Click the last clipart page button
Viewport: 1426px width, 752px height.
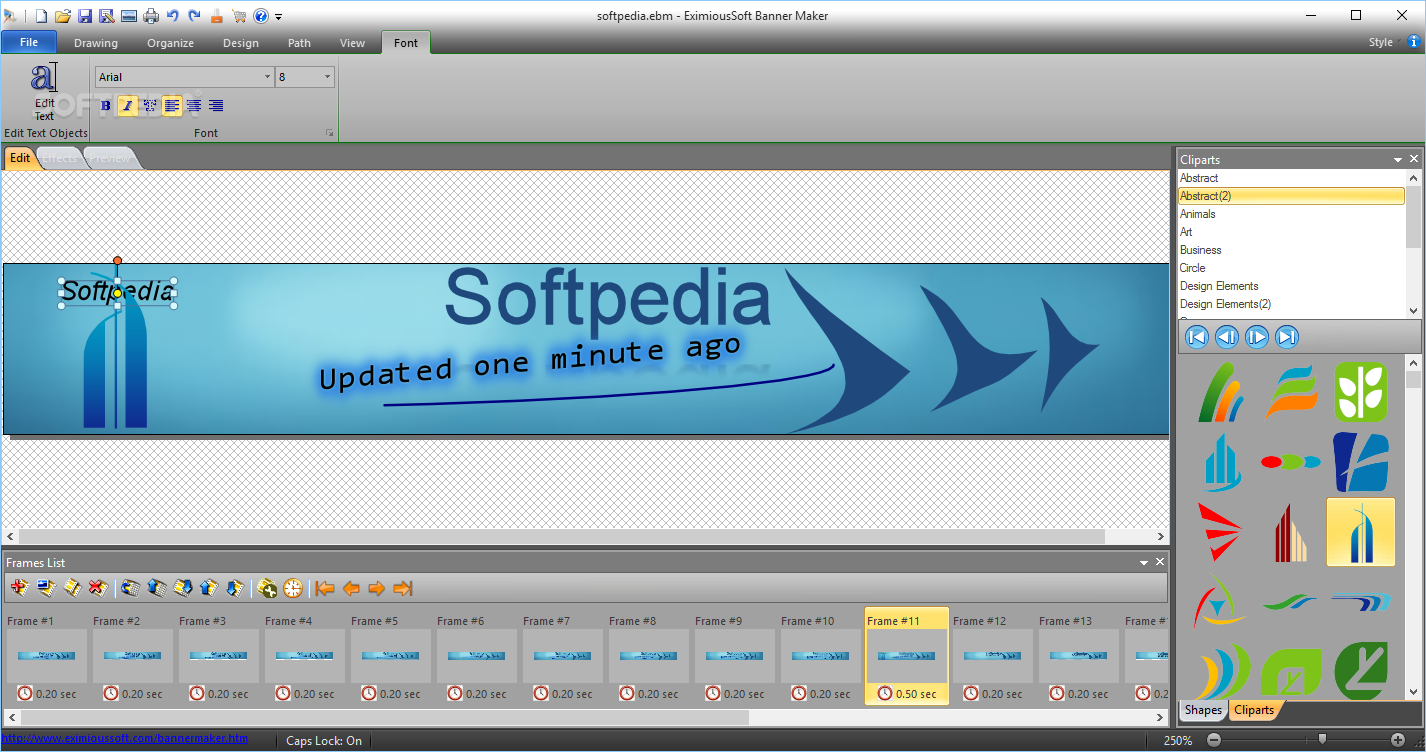1287,337
